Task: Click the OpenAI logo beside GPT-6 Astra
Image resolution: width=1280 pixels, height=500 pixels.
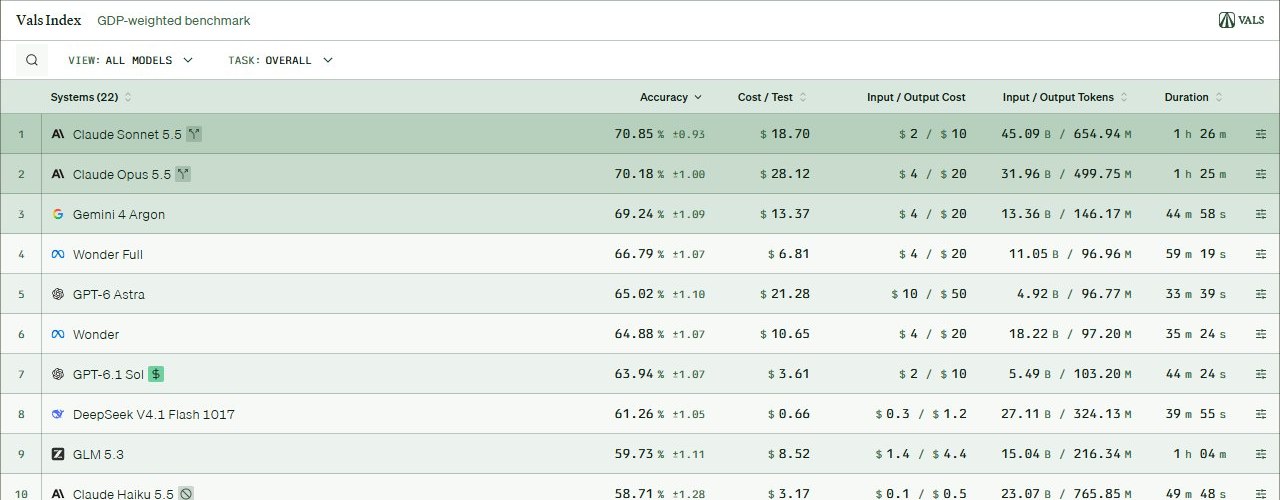Action: point(58,294)
